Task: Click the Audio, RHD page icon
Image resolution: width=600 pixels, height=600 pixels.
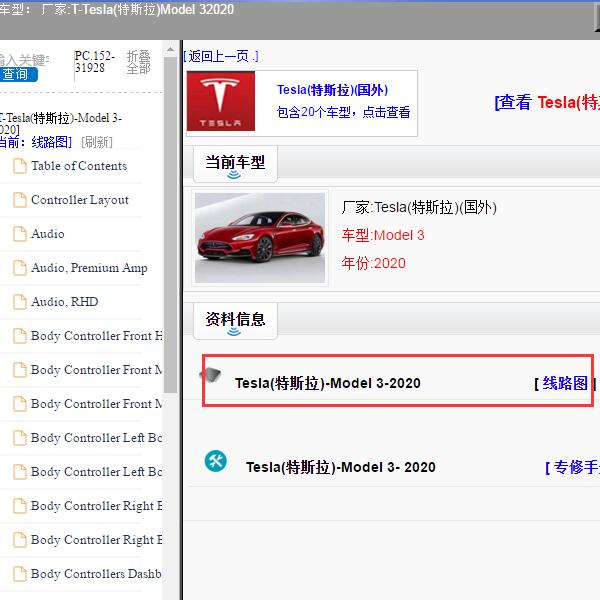Action: tap(20, 302)
